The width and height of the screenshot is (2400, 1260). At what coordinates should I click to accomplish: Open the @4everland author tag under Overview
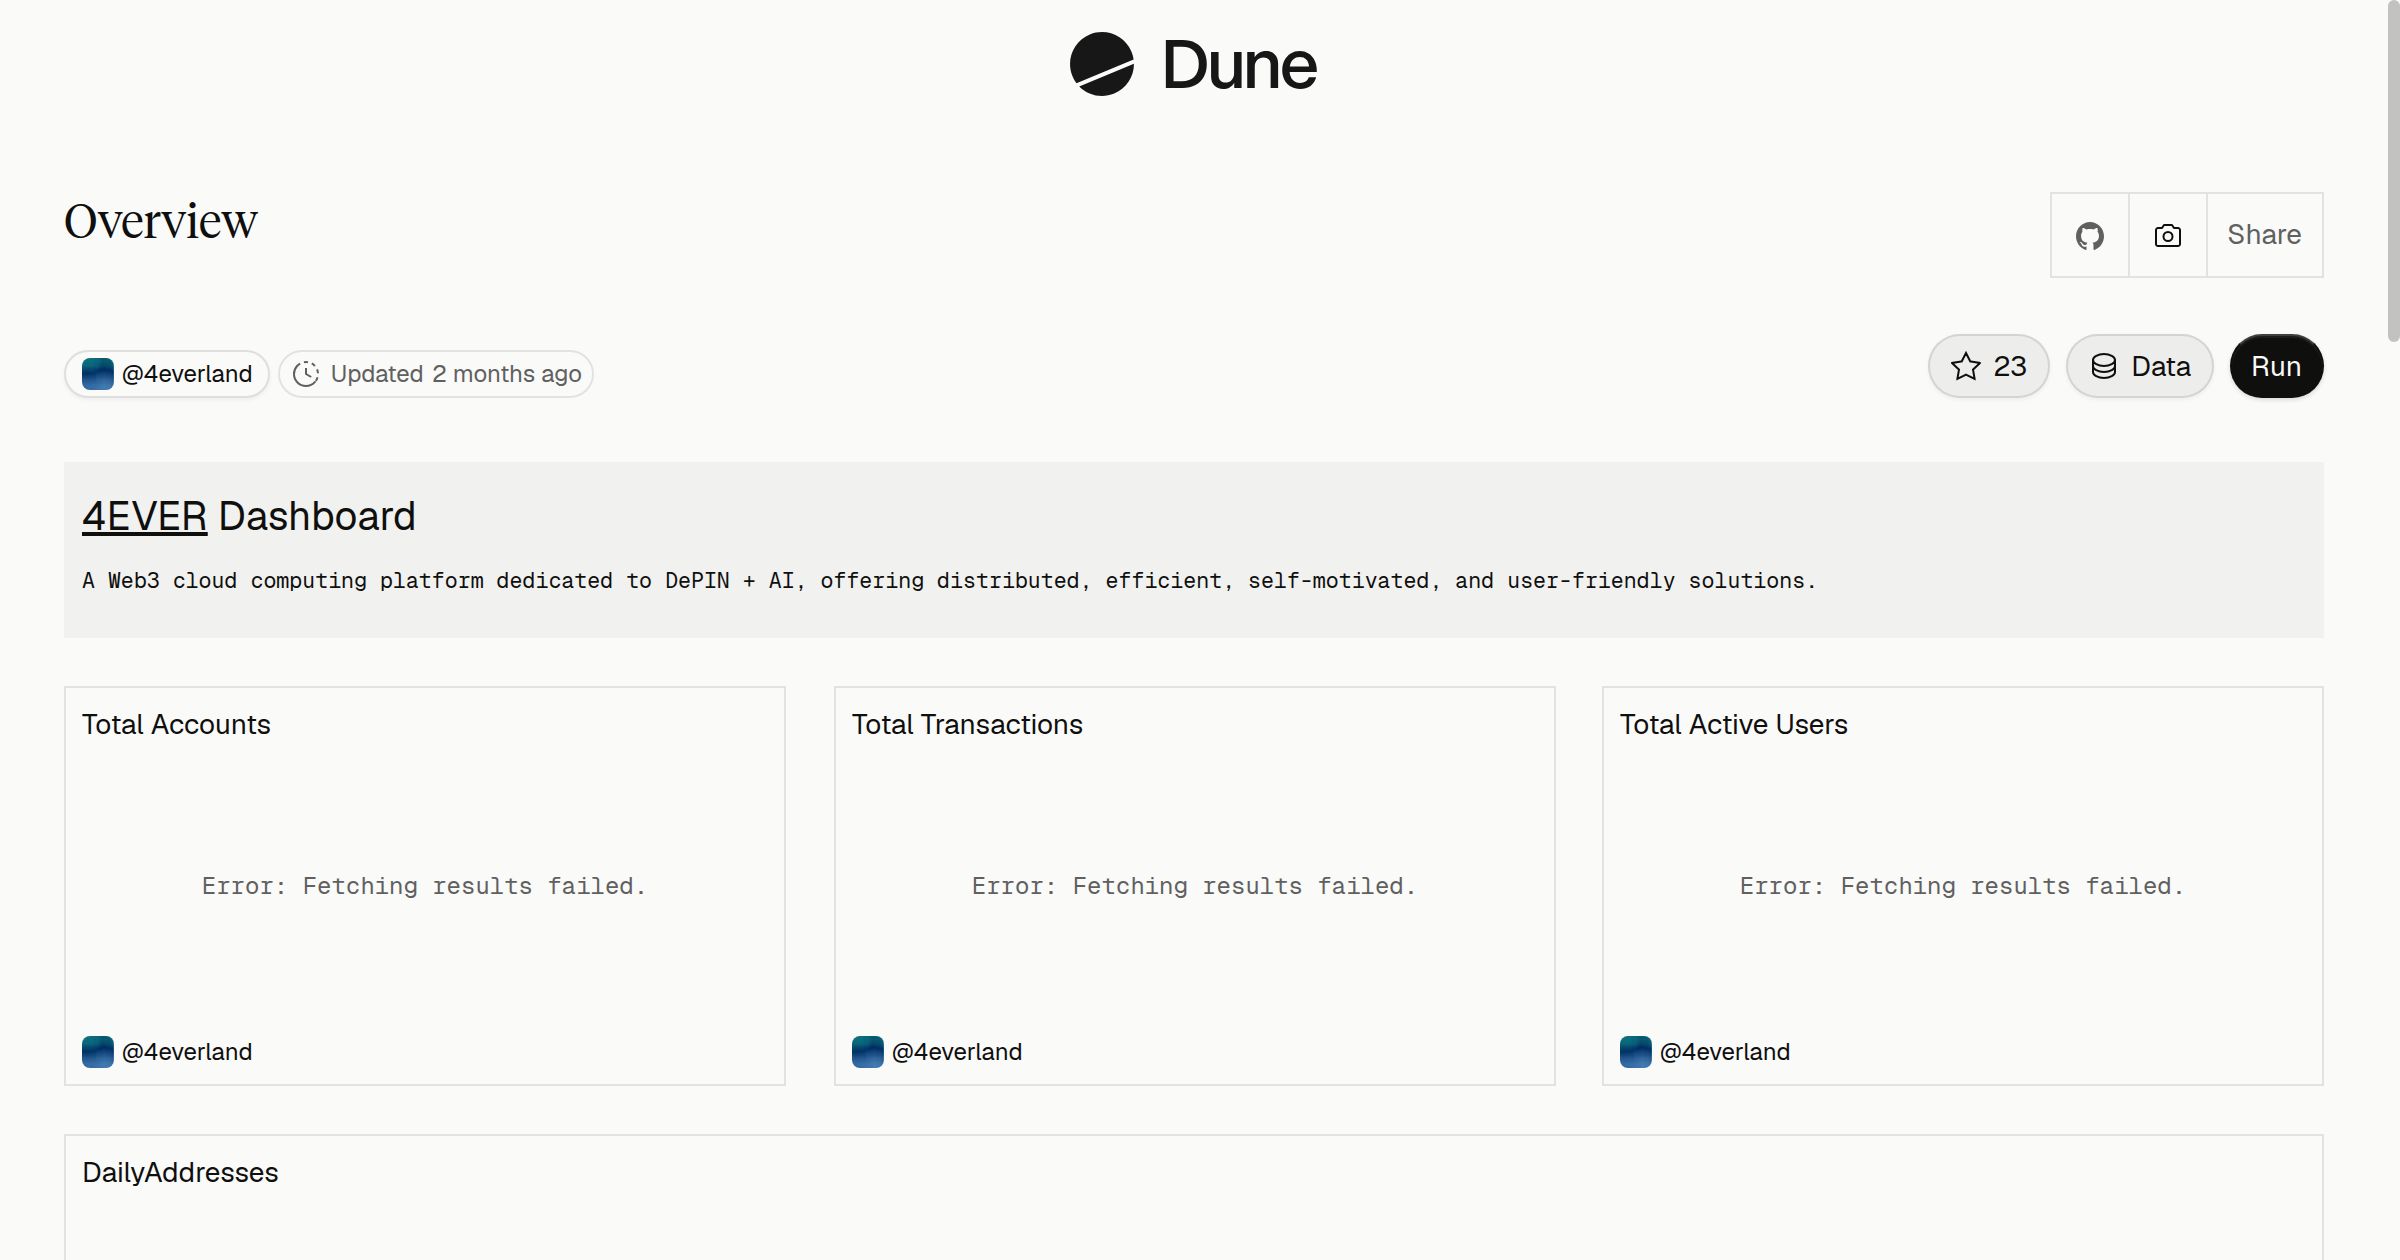167,374
